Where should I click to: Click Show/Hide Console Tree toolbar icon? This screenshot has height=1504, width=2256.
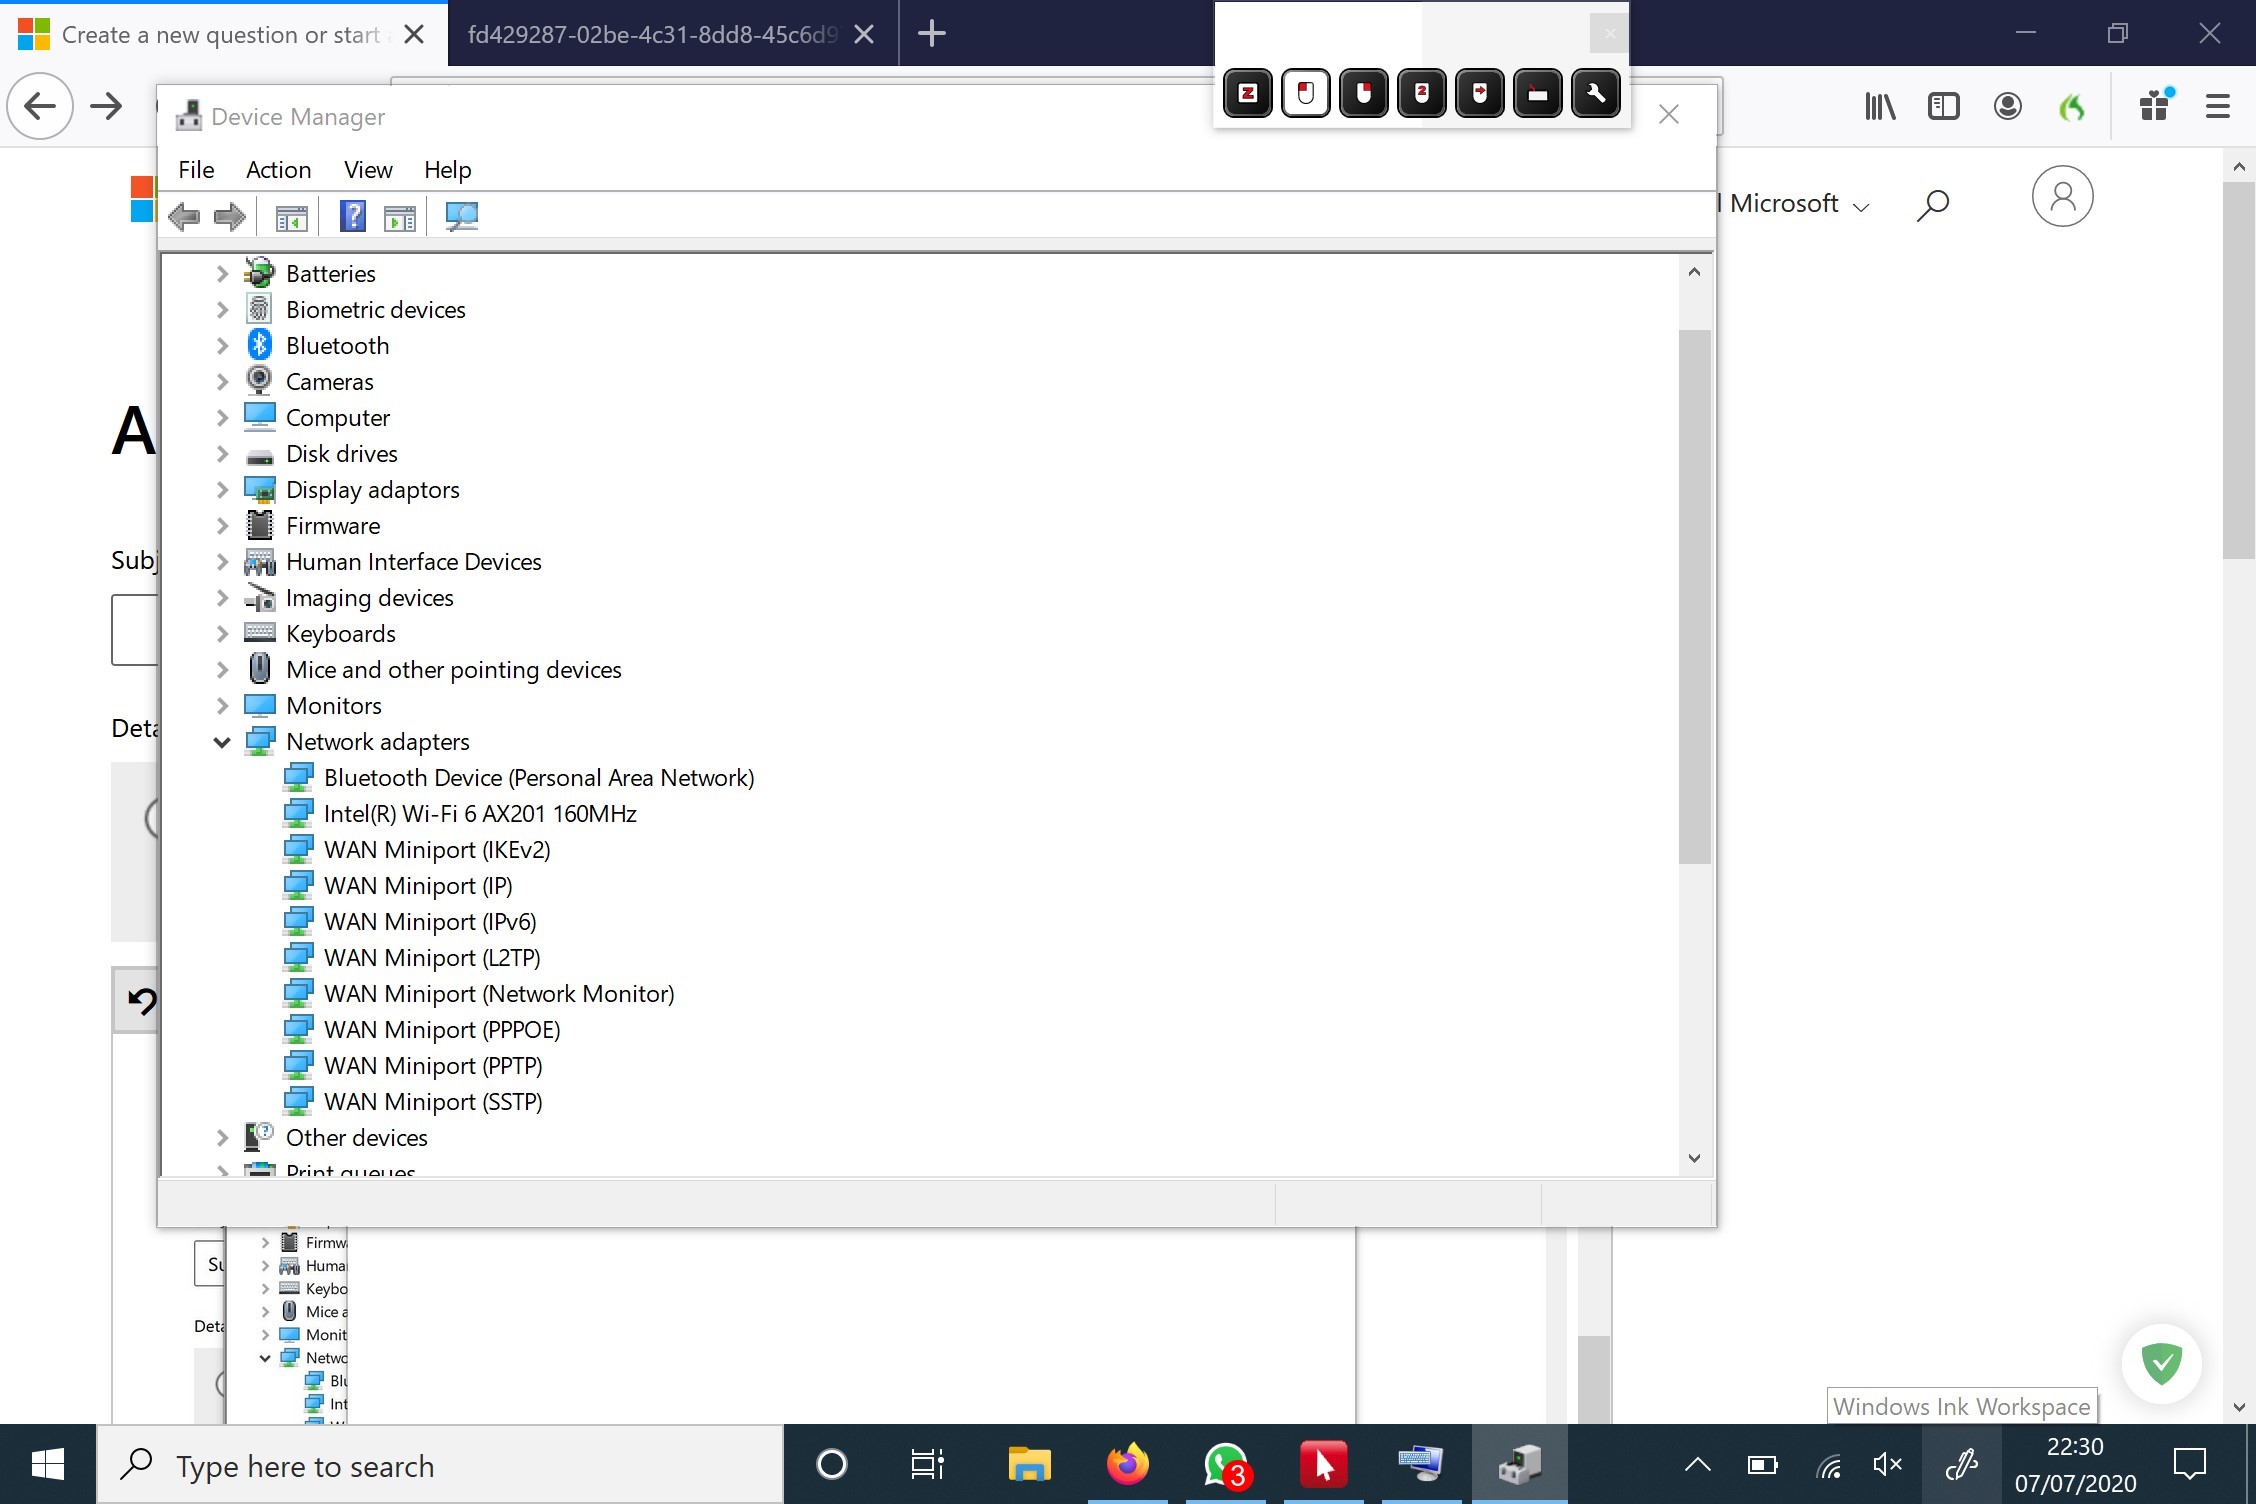point(291,217)
